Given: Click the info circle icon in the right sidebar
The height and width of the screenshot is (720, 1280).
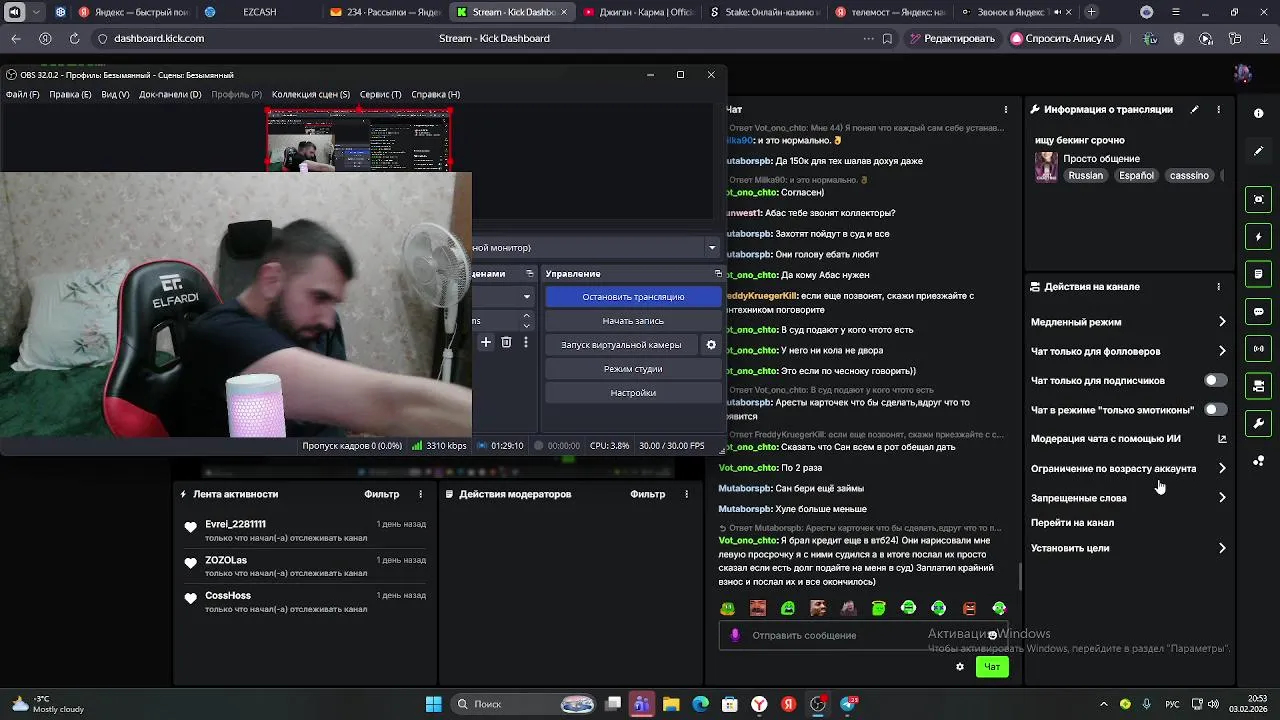Looking at the screenshot, I should (x=1259, y=113).
